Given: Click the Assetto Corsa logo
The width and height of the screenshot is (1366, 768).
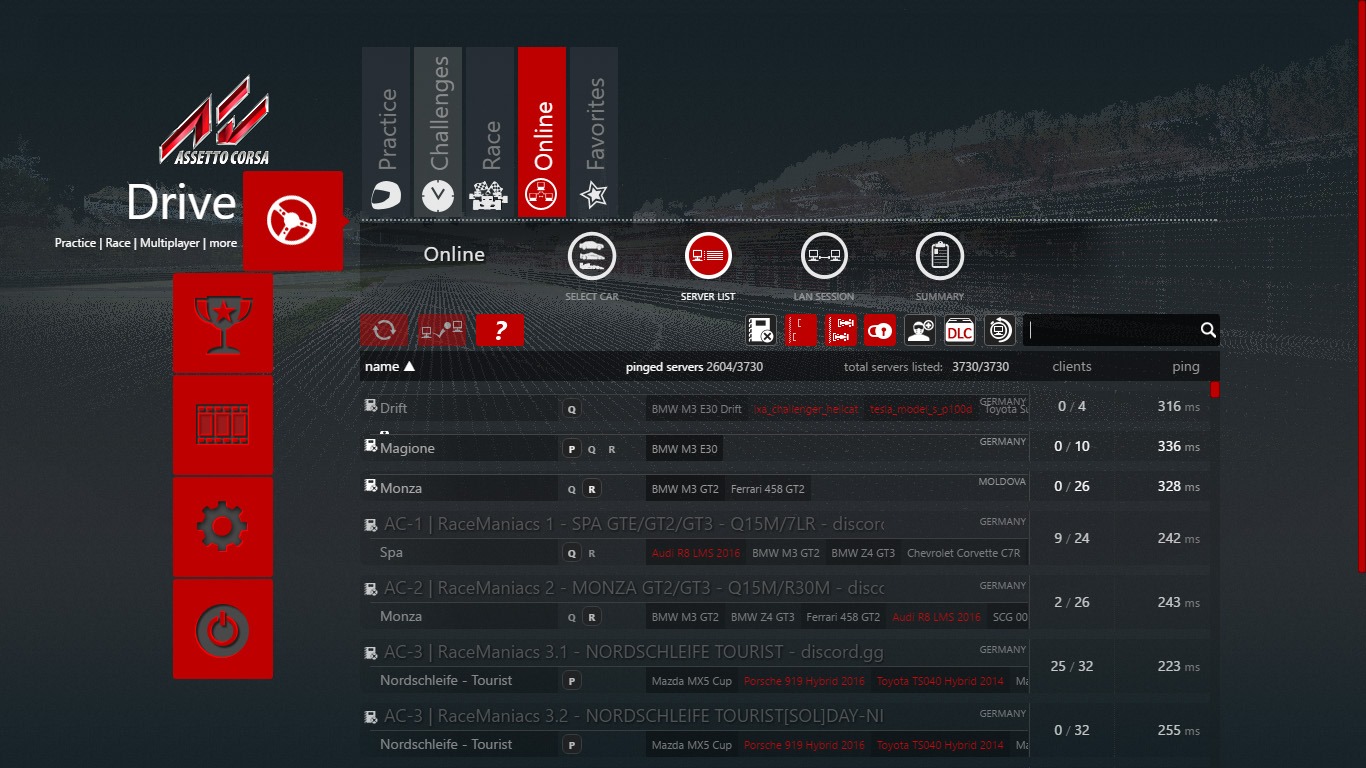Looking at the screenshot, I should [214, 120].
